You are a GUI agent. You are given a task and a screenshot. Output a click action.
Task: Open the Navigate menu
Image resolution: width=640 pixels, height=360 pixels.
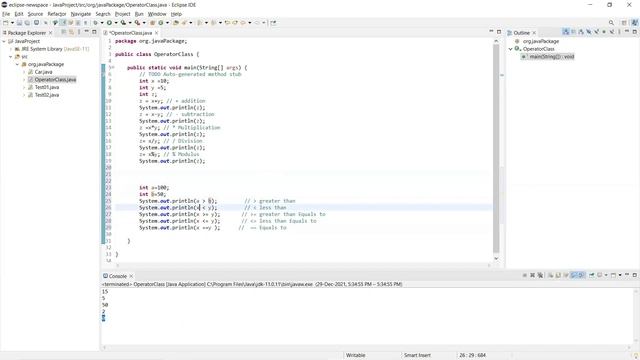[81, 14]
